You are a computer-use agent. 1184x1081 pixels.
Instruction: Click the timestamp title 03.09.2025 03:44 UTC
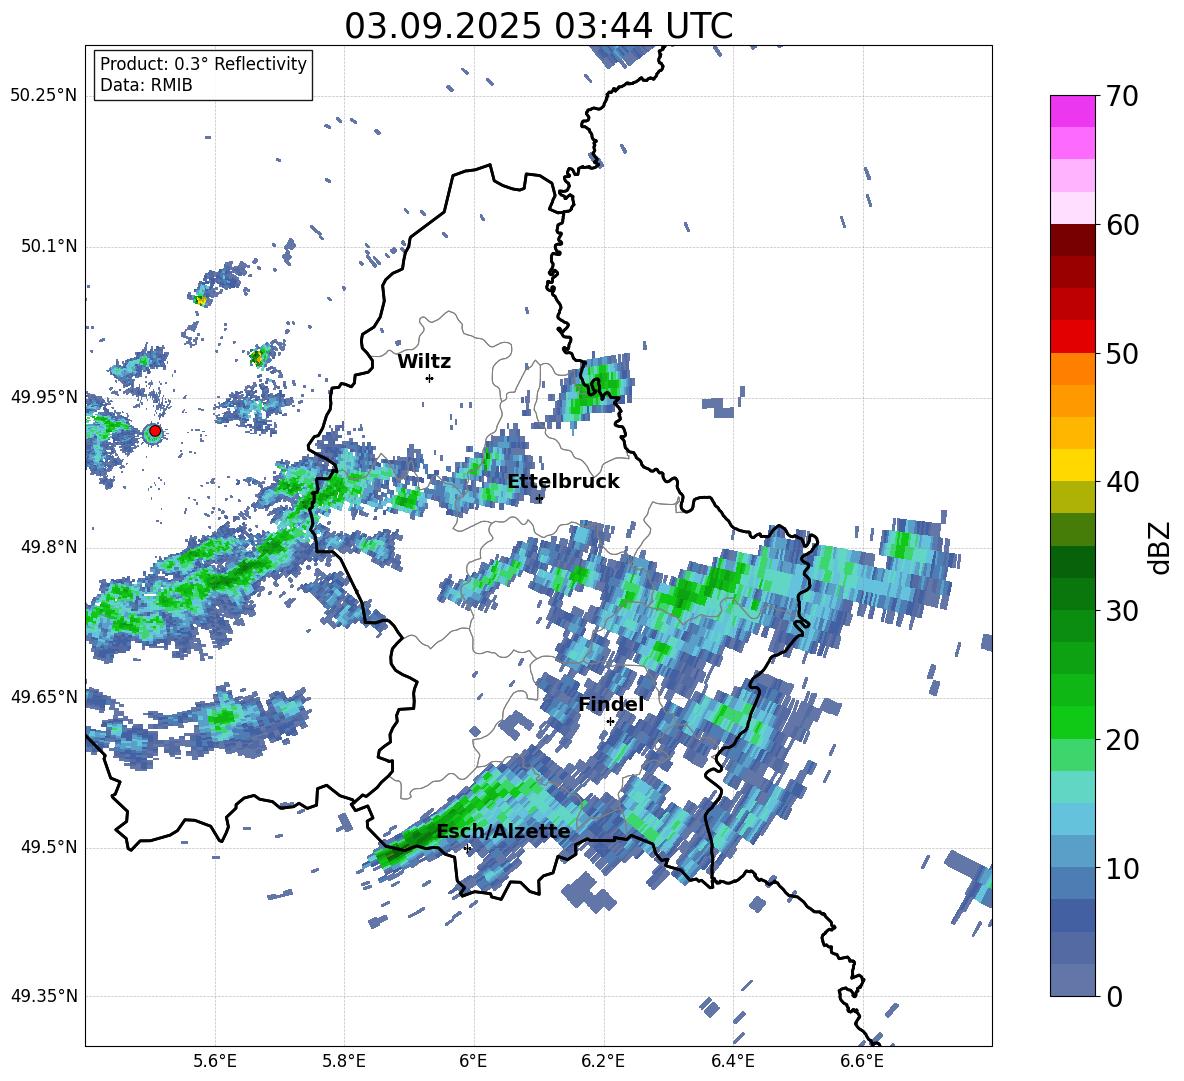tap(538, 26)
